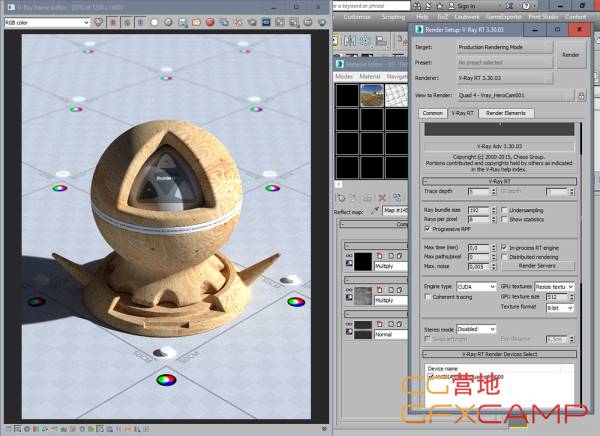The width and height of the screenshot is (600, 436).
Task: Open the load image folder icon
Action: click(196, 23)
